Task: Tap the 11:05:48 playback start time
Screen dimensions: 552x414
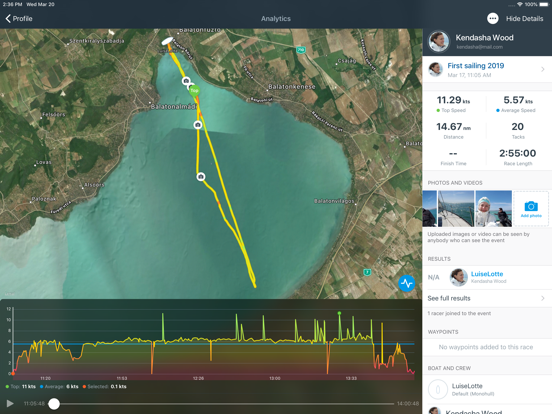Action: [x=34, y=403]
